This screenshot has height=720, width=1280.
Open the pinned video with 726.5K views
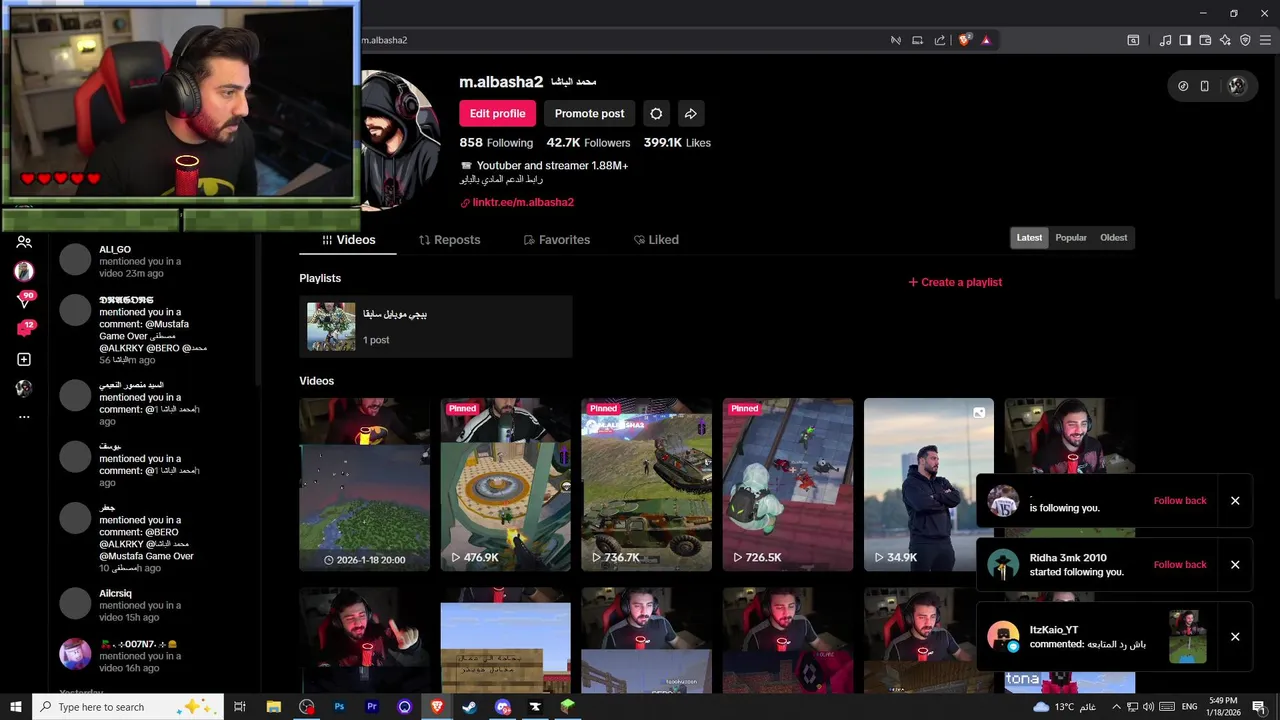[787, 485]
